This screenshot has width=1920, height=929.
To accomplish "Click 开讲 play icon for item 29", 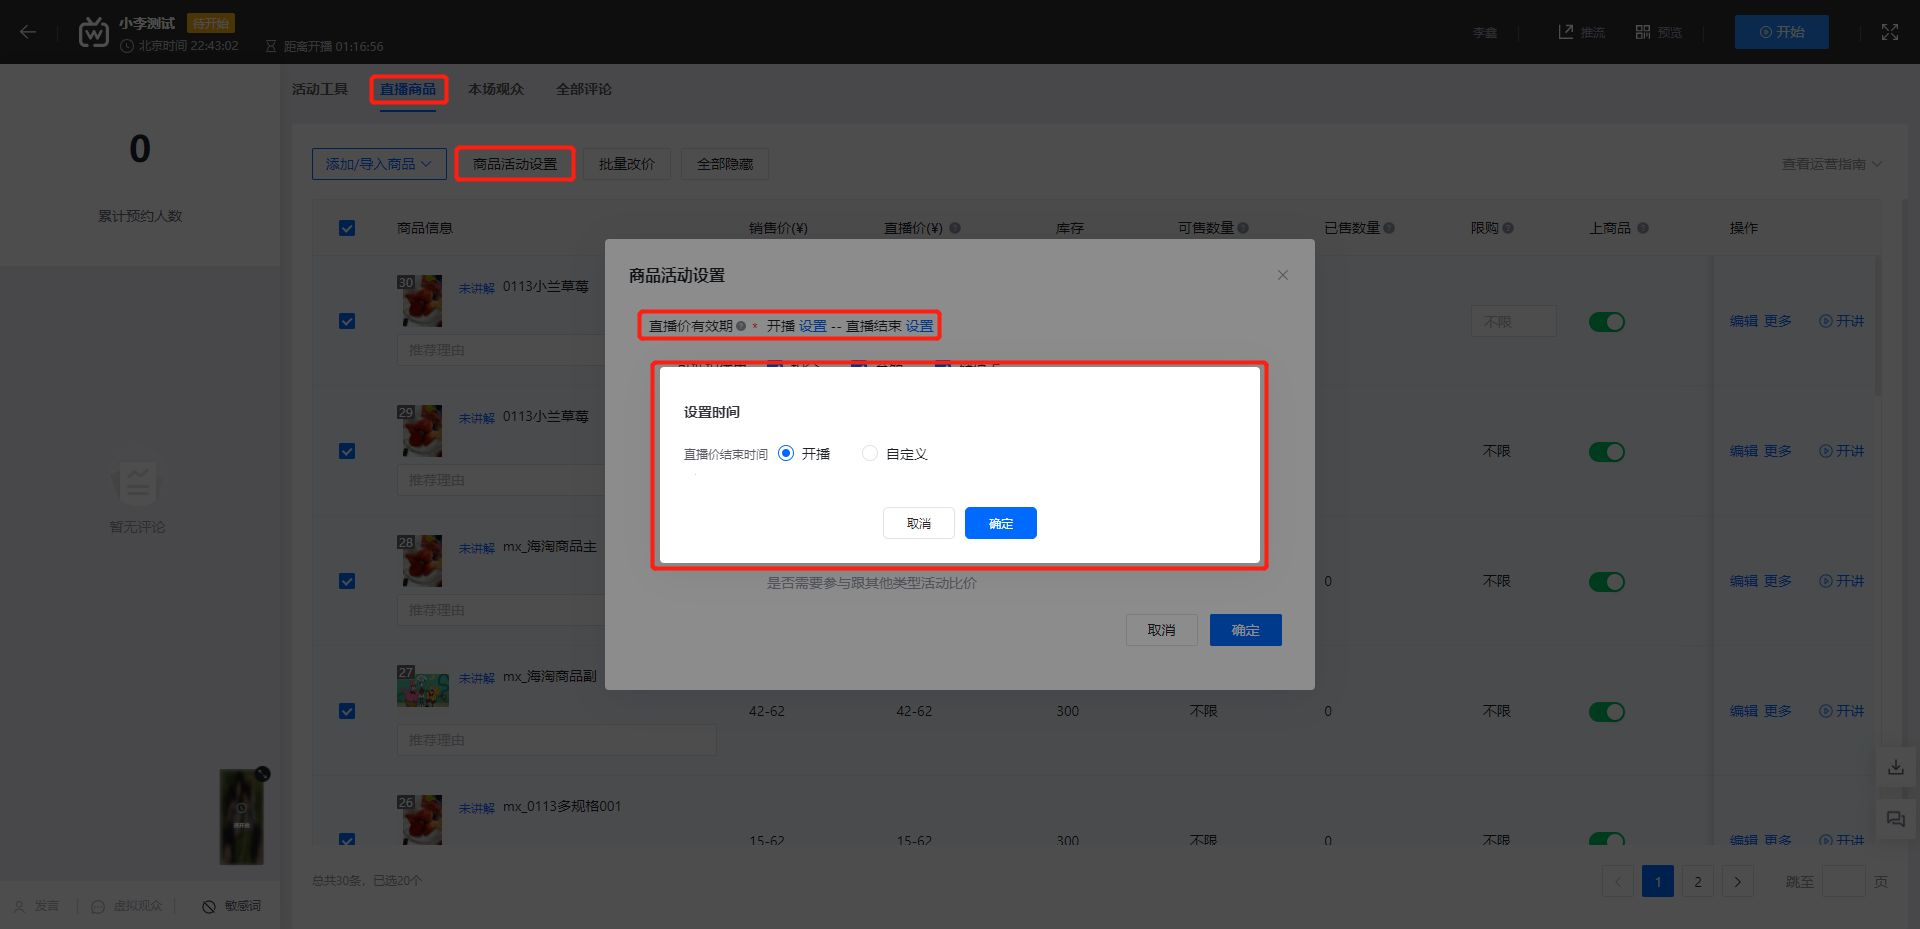I will pyautogui.click(x=1825, y=451).
